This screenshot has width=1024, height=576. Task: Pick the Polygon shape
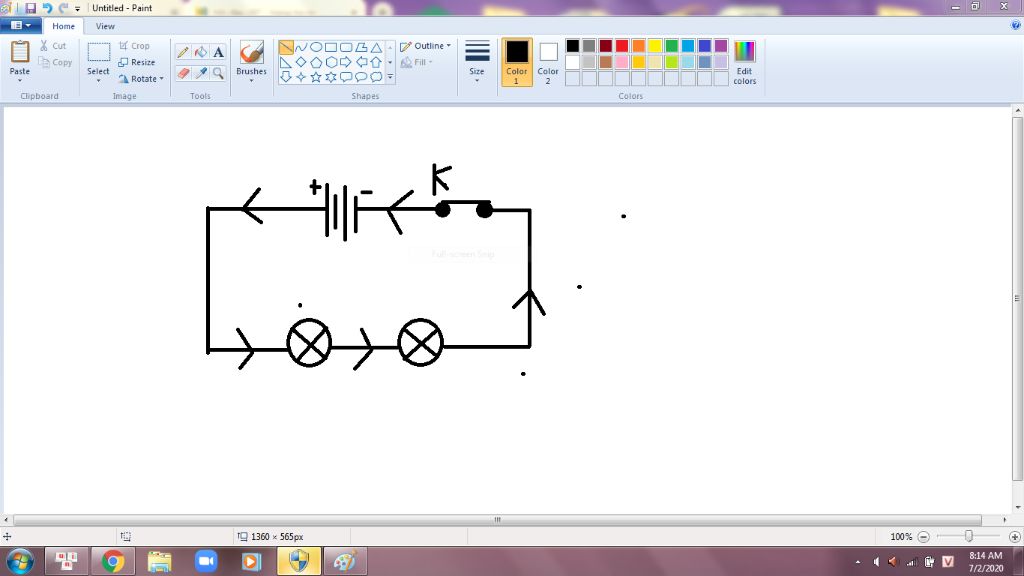point(360,48)
